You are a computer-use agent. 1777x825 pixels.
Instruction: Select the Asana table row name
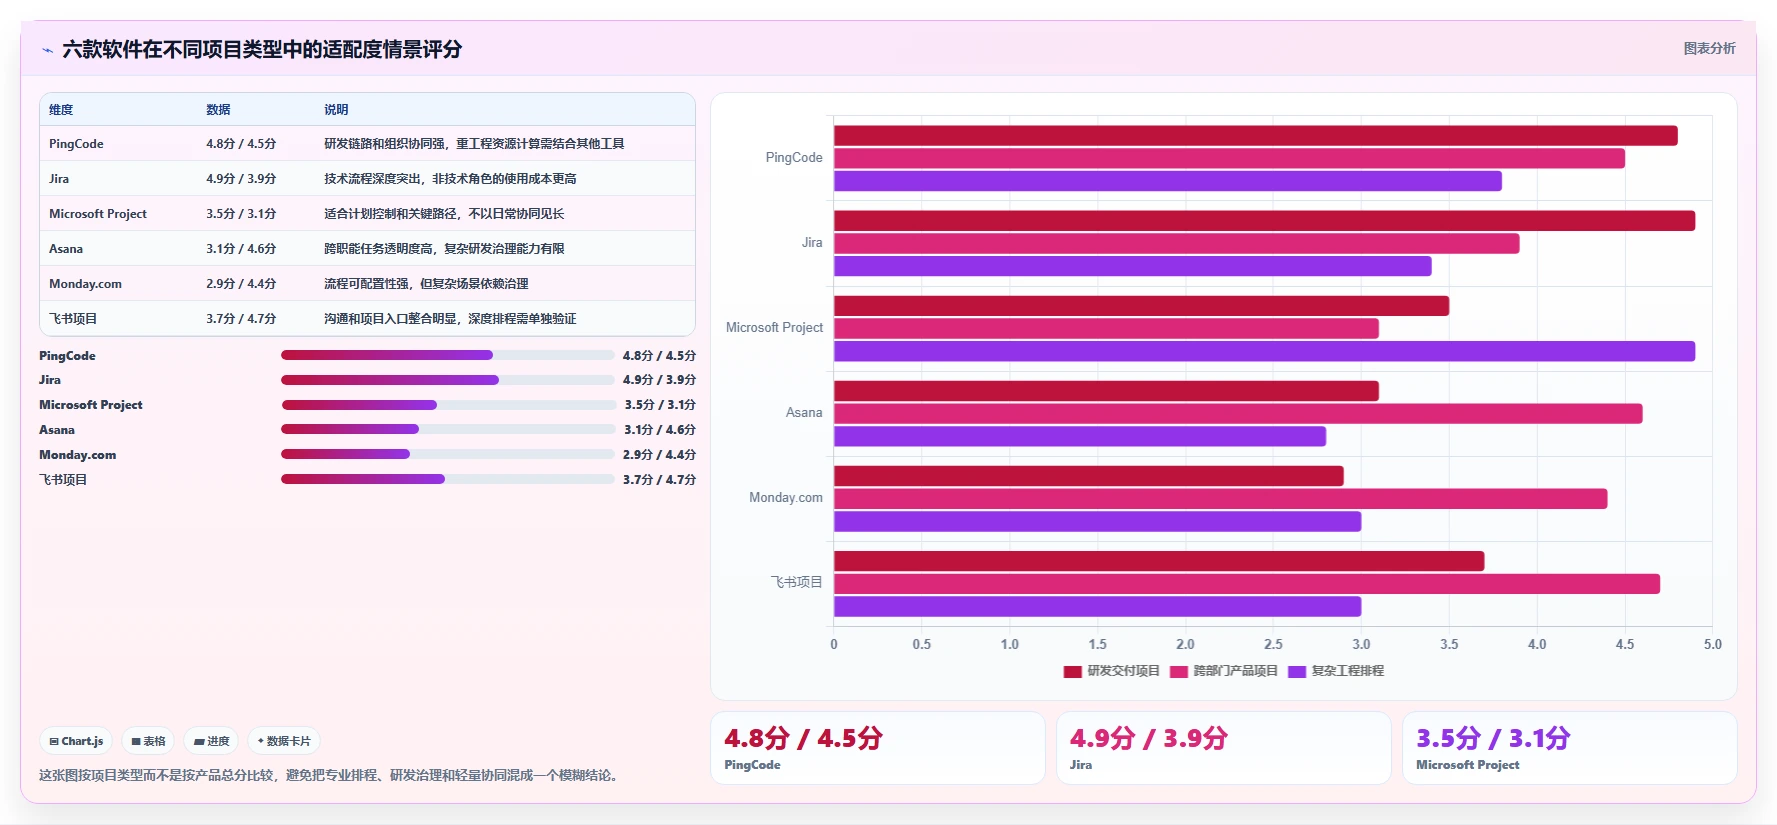tap(66, 249)
